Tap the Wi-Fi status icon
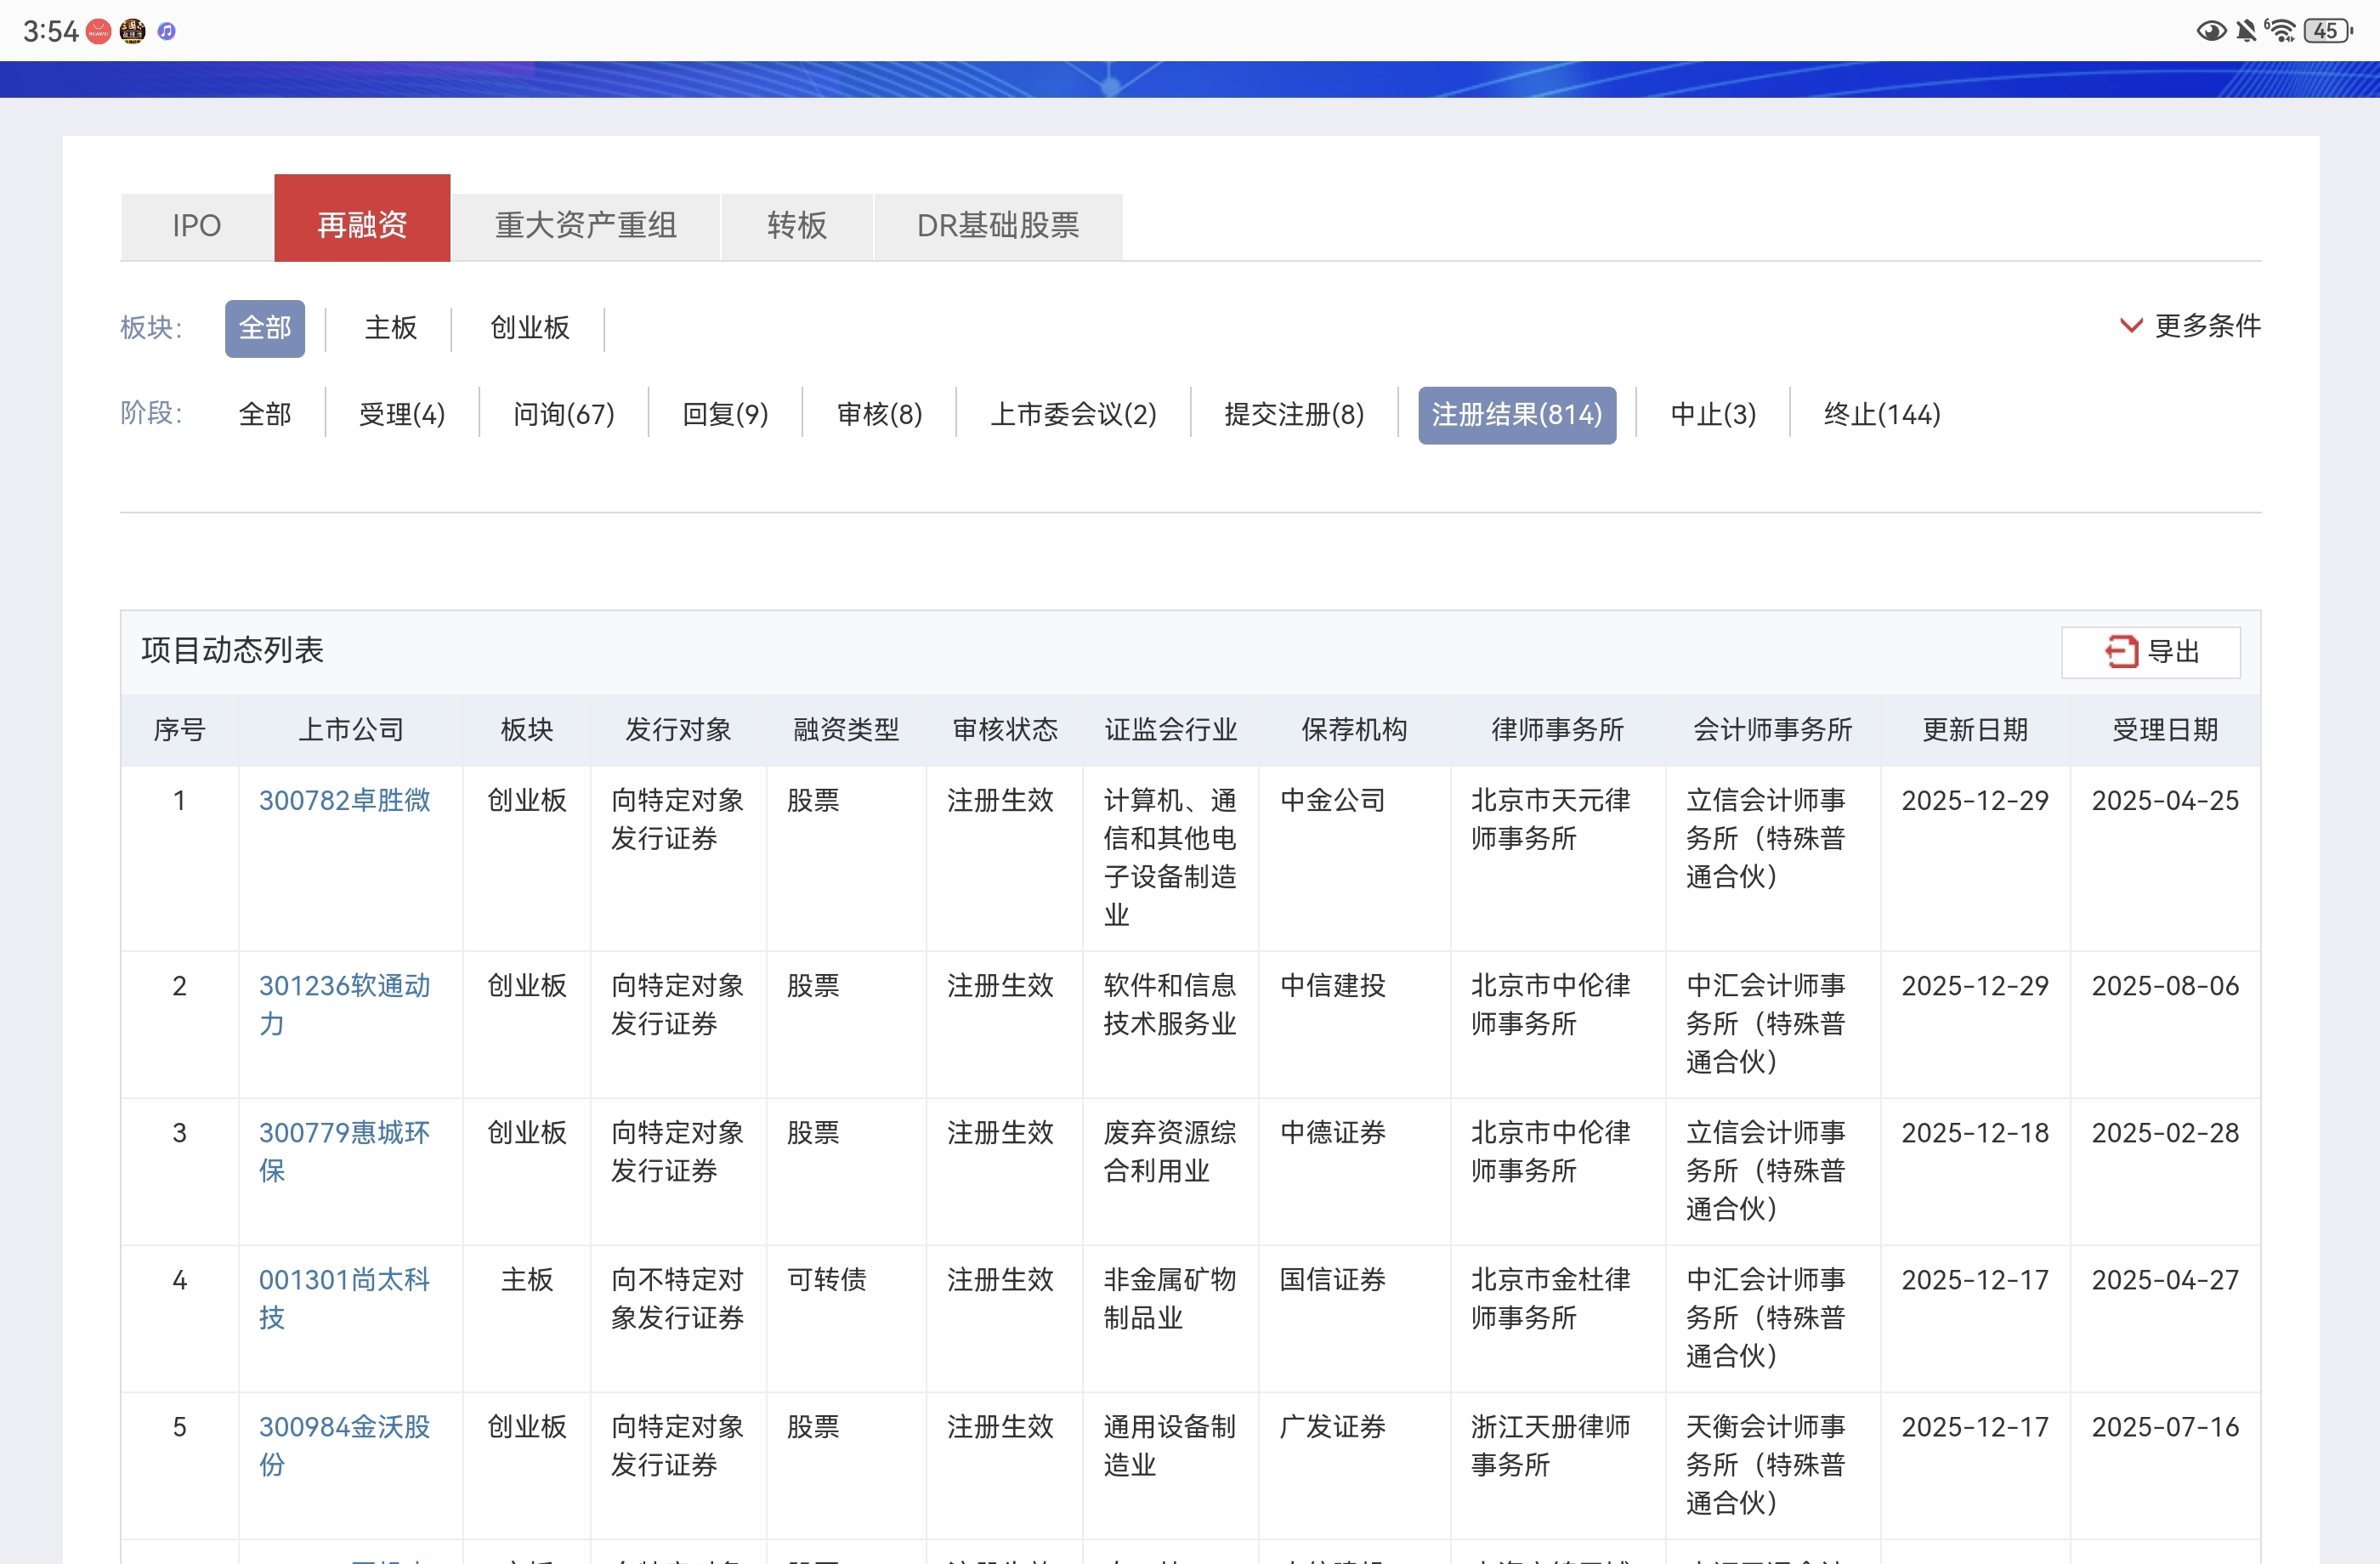 (2282, 30)
